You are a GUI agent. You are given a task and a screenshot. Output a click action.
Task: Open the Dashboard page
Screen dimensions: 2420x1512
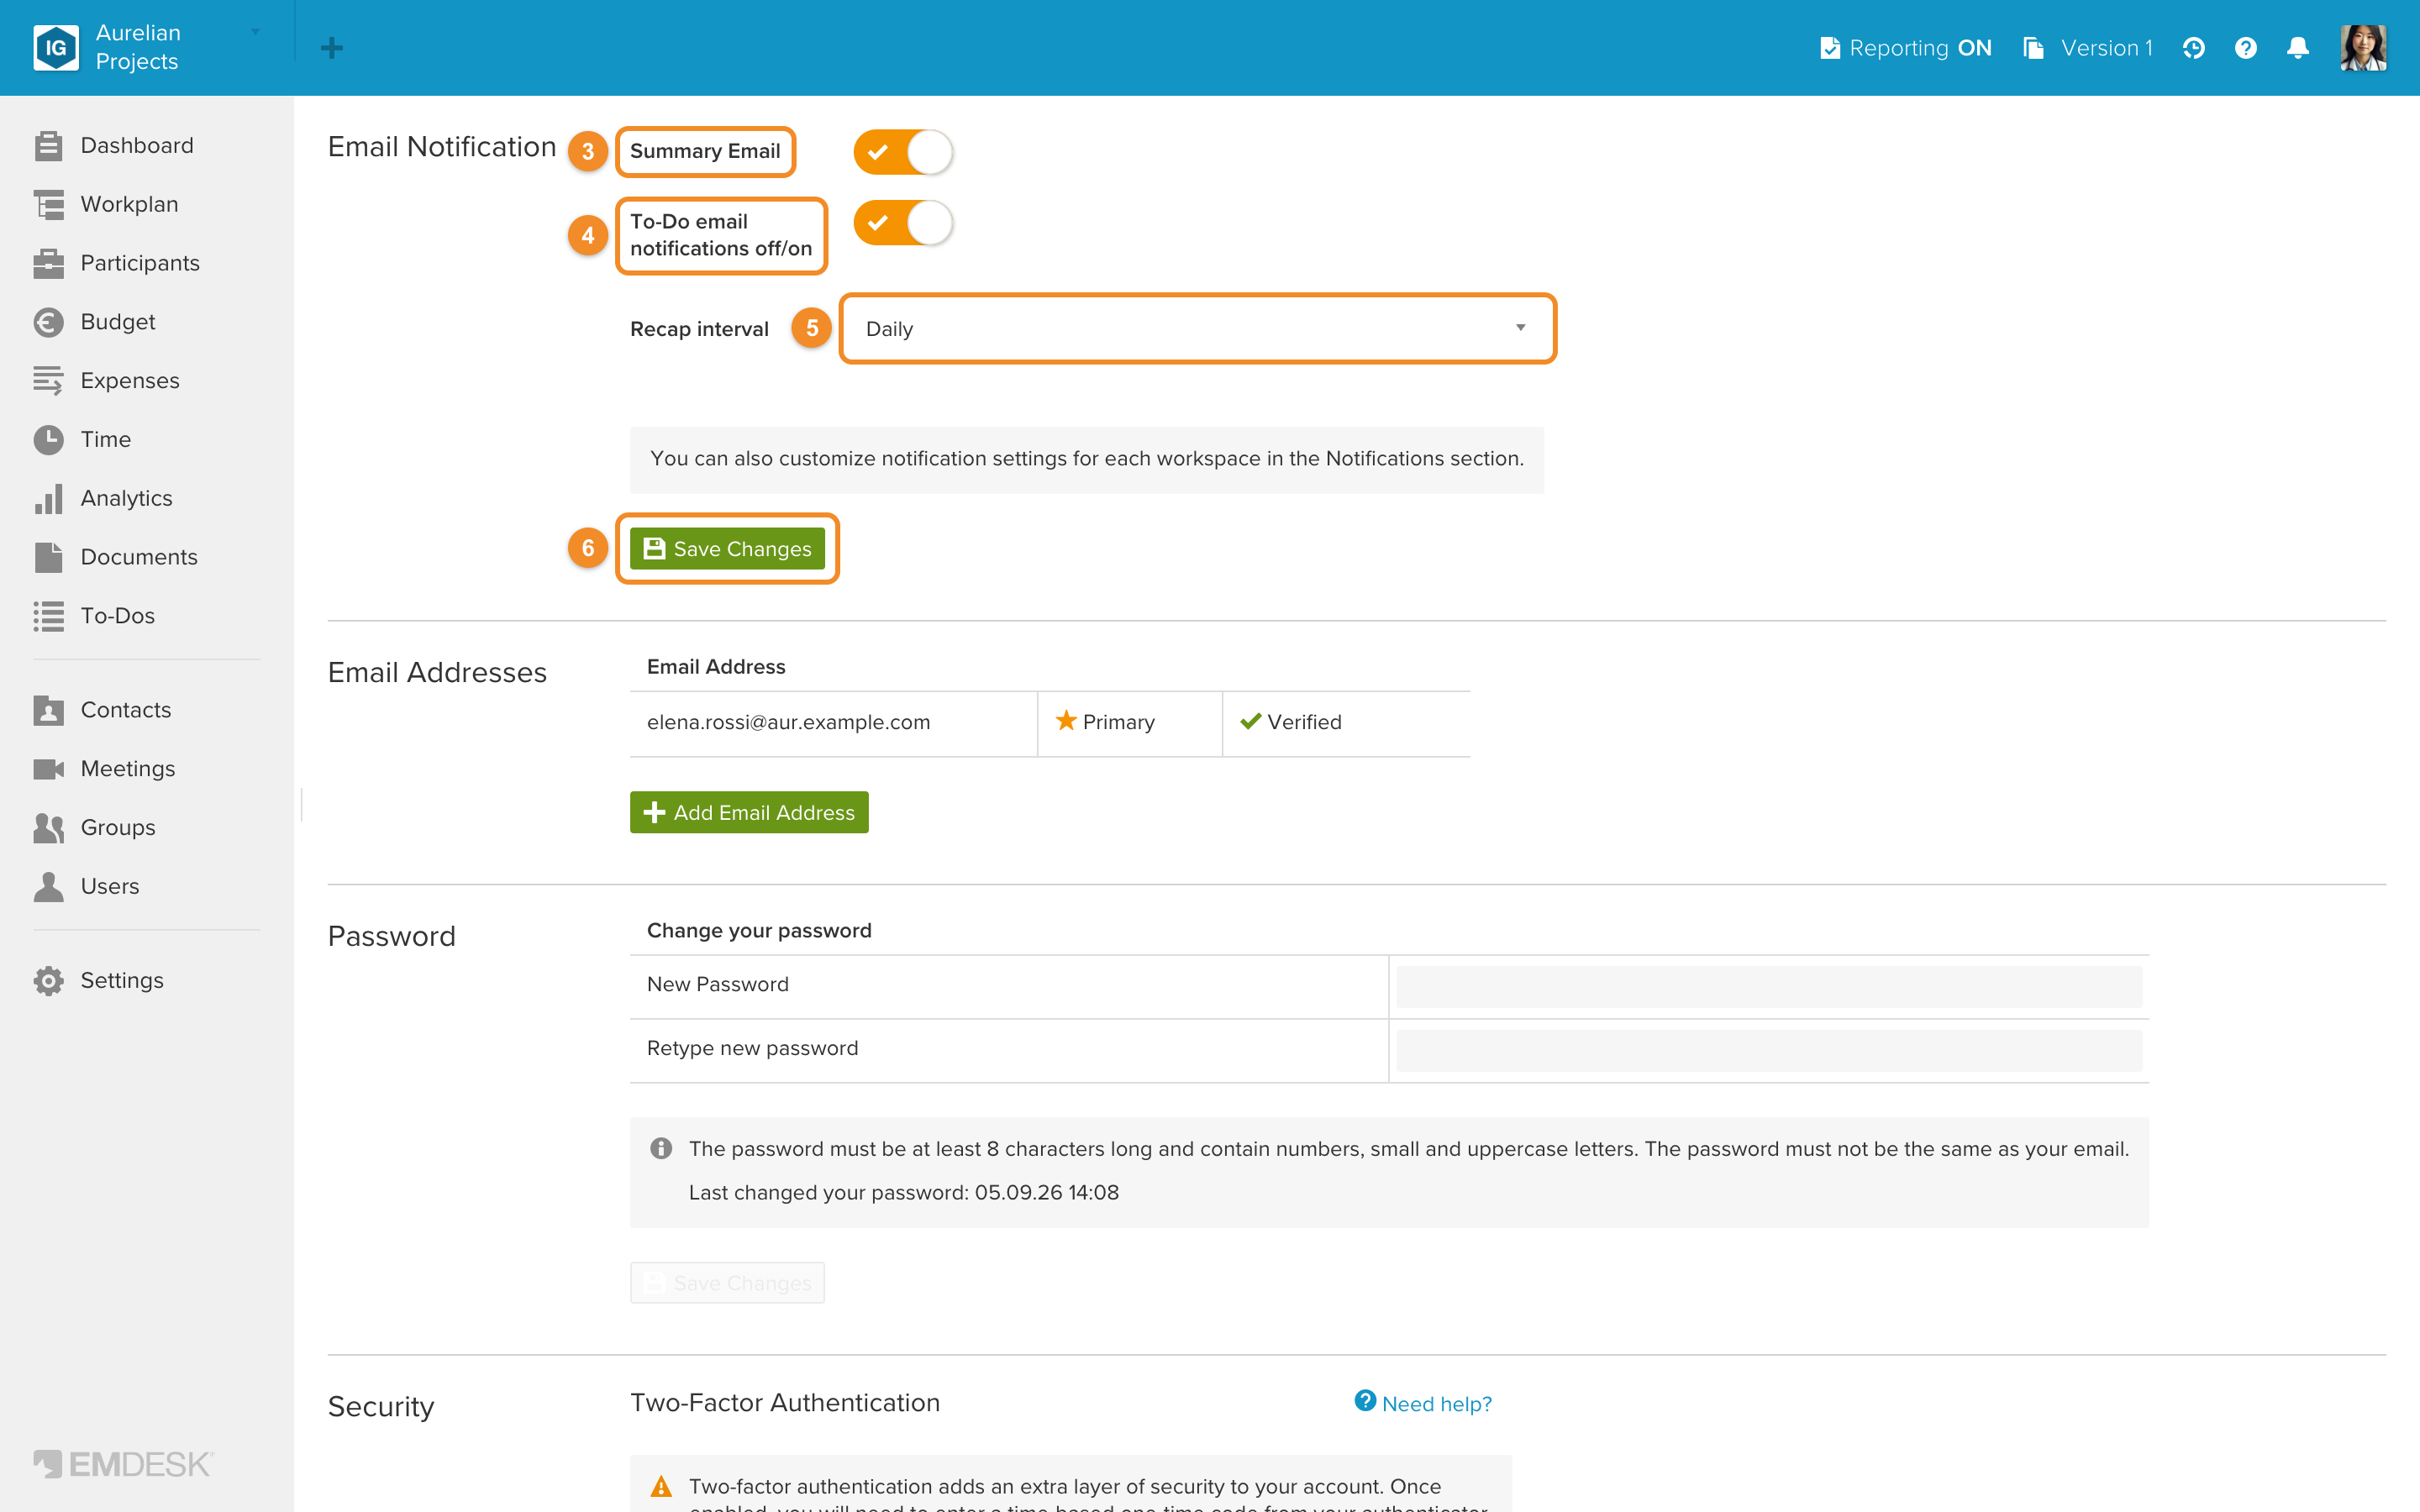click(x=113, y=146)
